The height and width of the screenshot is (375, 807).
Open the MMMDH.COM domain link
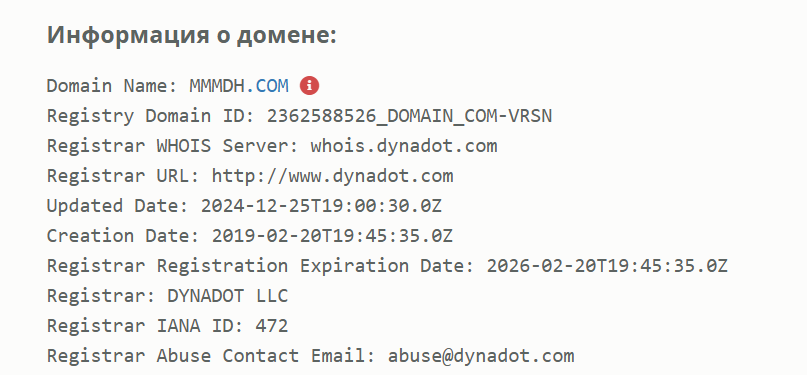(x=239, y=86)
